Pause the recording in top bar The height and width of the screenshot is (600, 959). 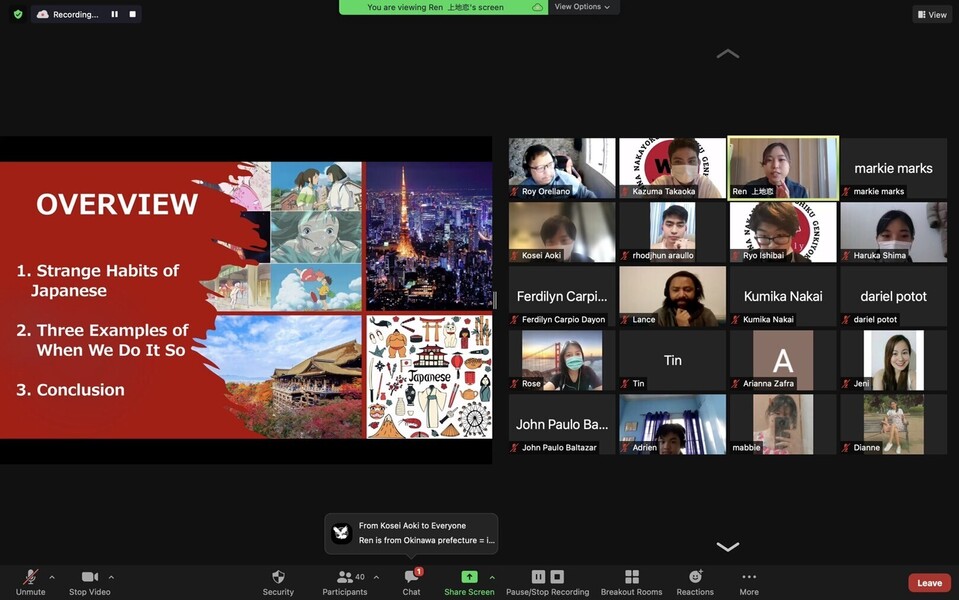[x=115, y=14]
